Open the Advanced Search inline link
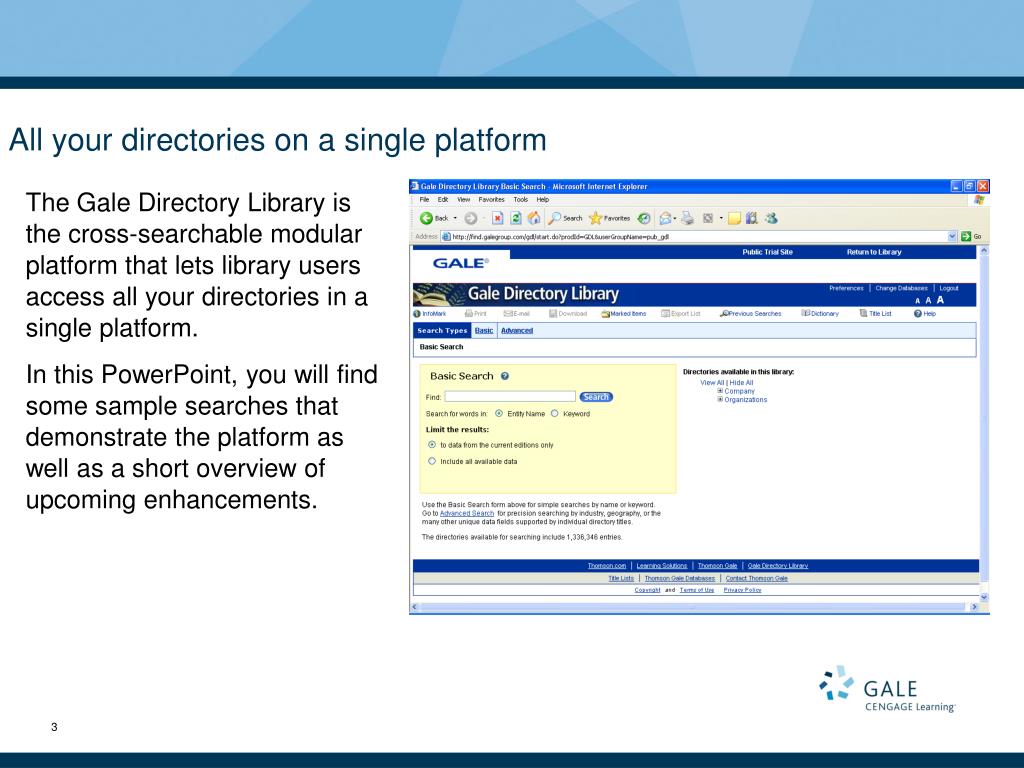 [x=467, y=513]
